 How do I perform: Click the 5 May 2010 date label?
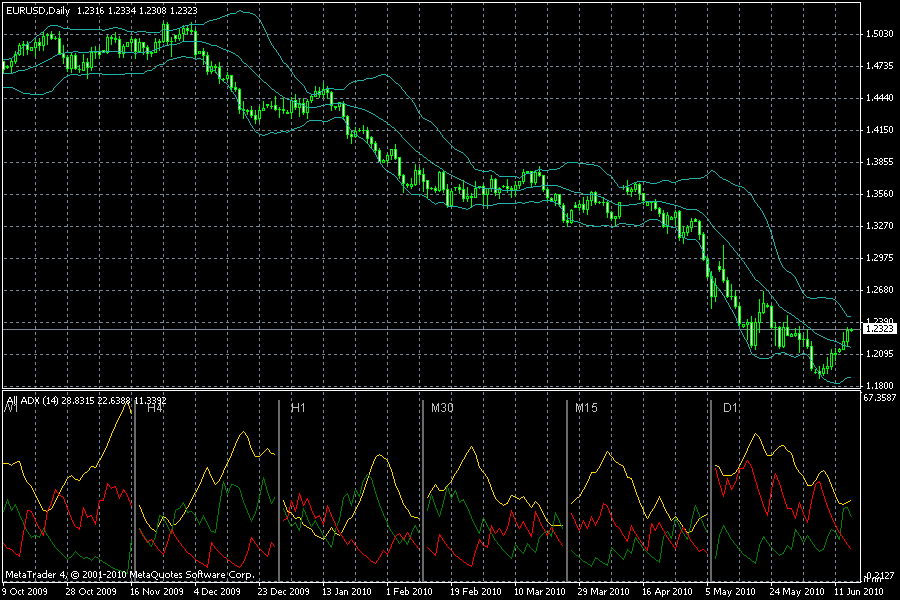(730, 592)
